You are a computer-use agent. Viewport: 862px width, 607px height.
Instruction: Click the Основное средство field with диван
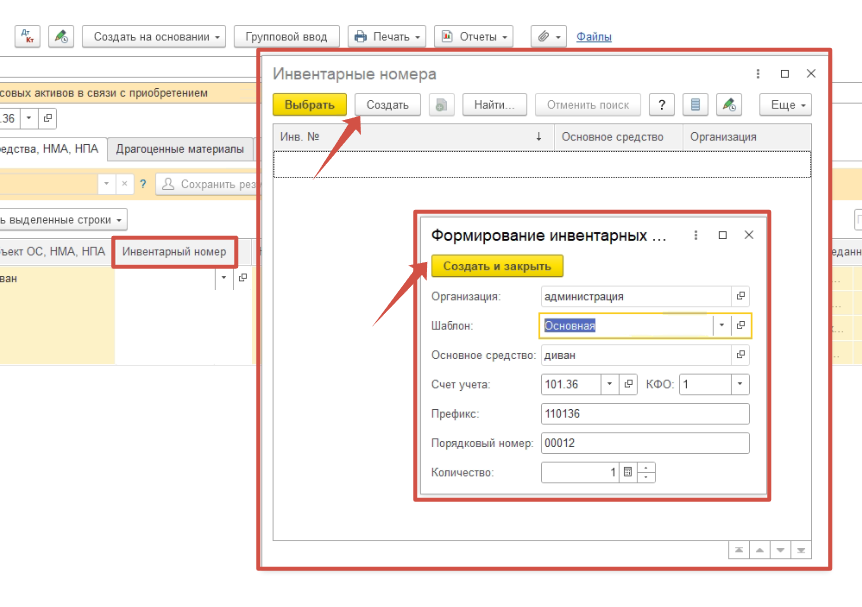636,355
